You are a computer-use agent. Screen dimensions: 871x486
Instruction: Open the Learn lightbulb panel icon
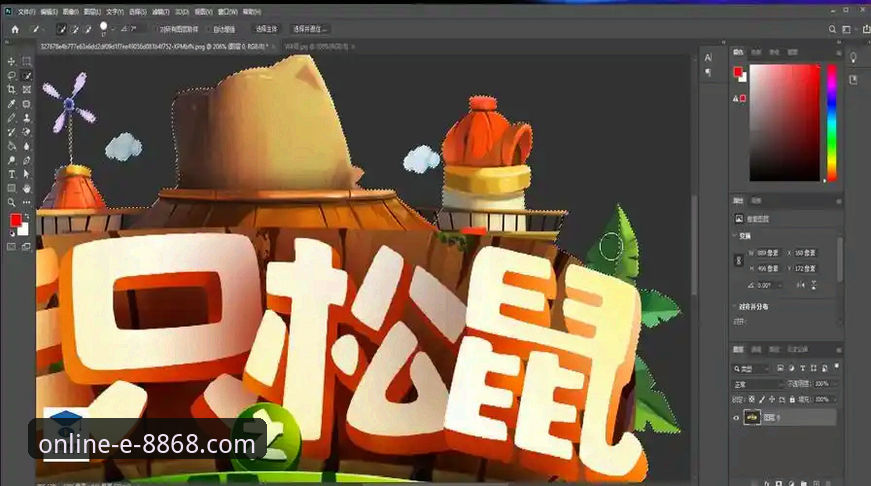(x=854, y=57)
